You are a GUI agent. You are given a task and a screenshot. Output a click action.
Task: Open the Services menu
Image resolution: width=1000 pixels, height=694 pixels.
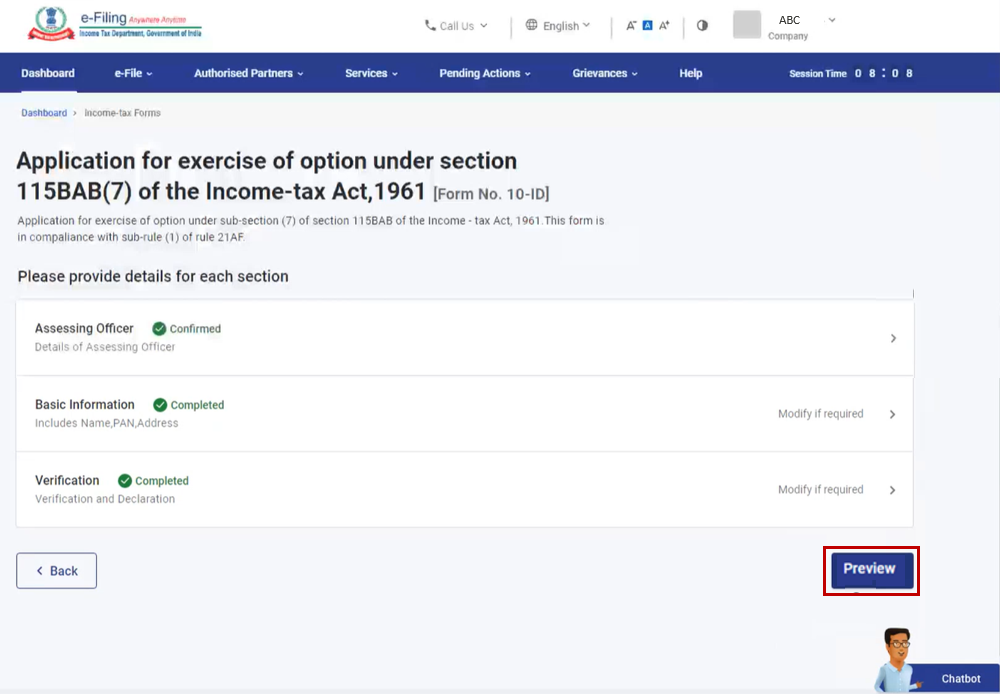[371, 73]
